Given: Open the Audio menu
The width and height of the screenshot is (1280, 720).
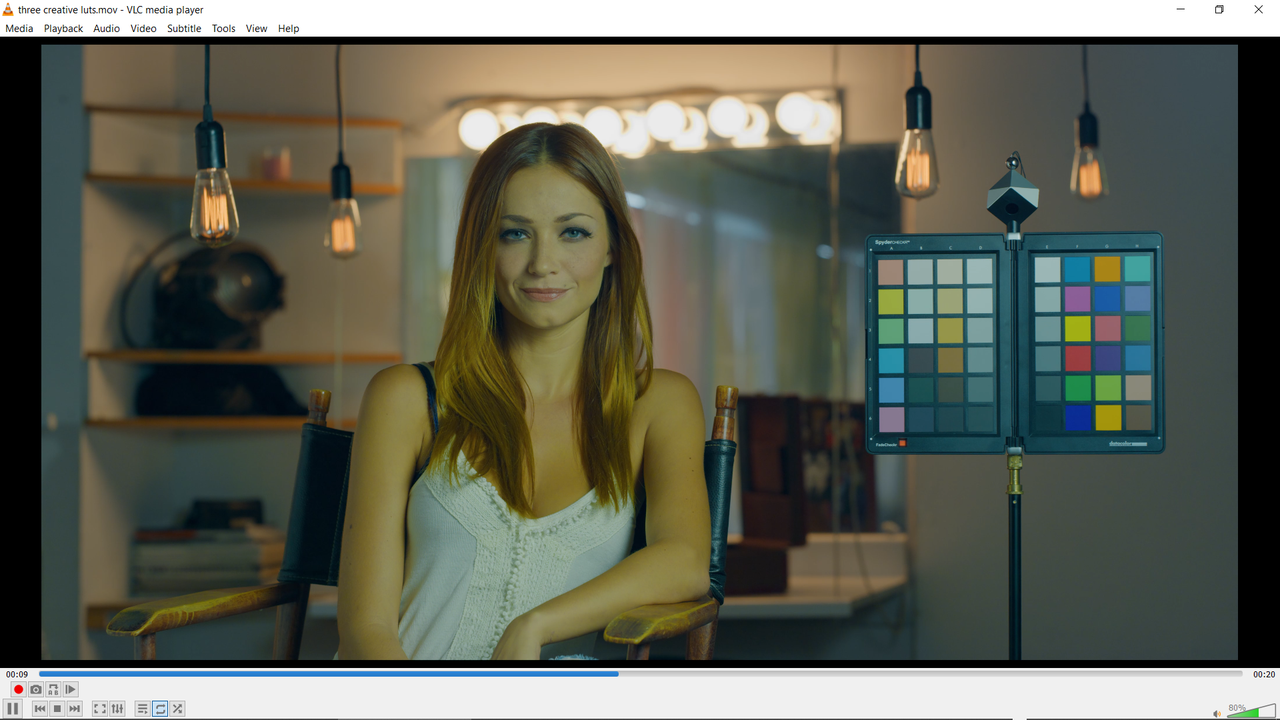Looking at the screenshot, I should tap(107, 28).
